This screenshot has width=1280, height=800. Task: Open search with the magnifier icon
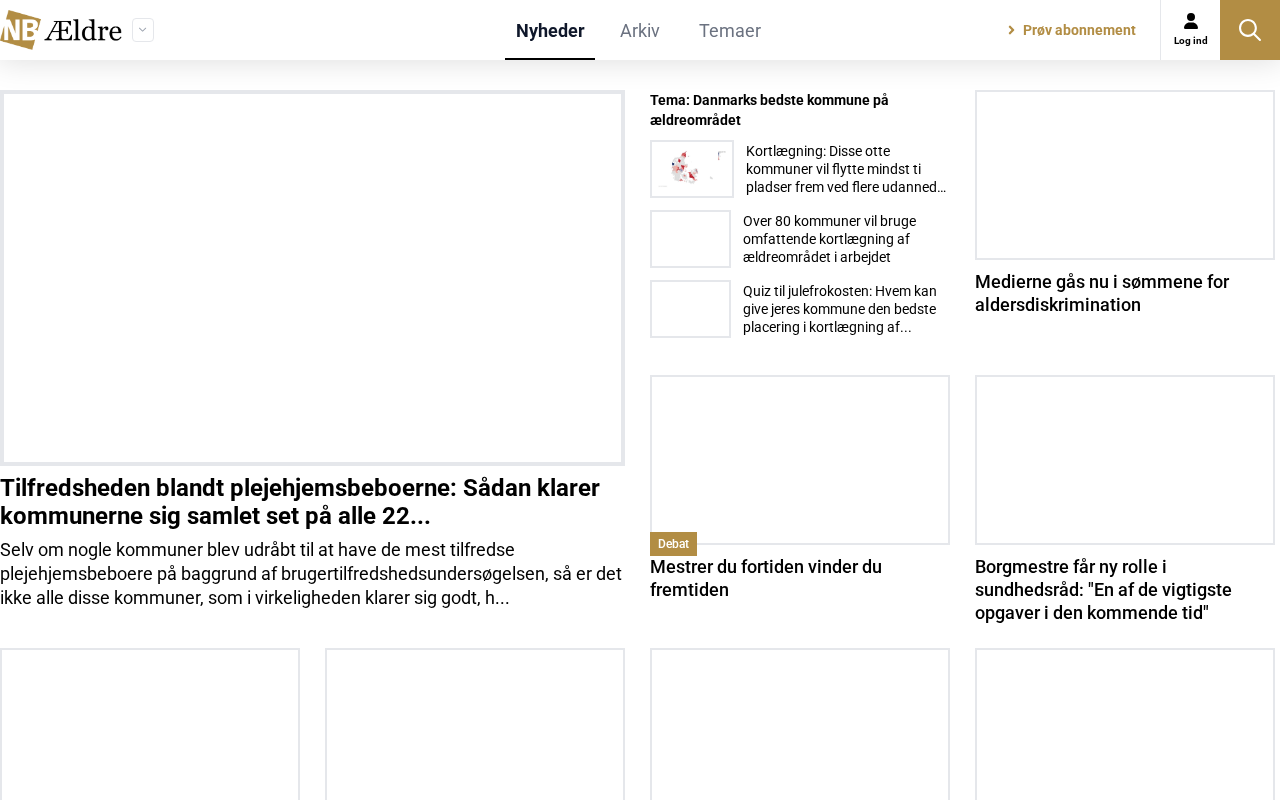[x=1250, y=30]
